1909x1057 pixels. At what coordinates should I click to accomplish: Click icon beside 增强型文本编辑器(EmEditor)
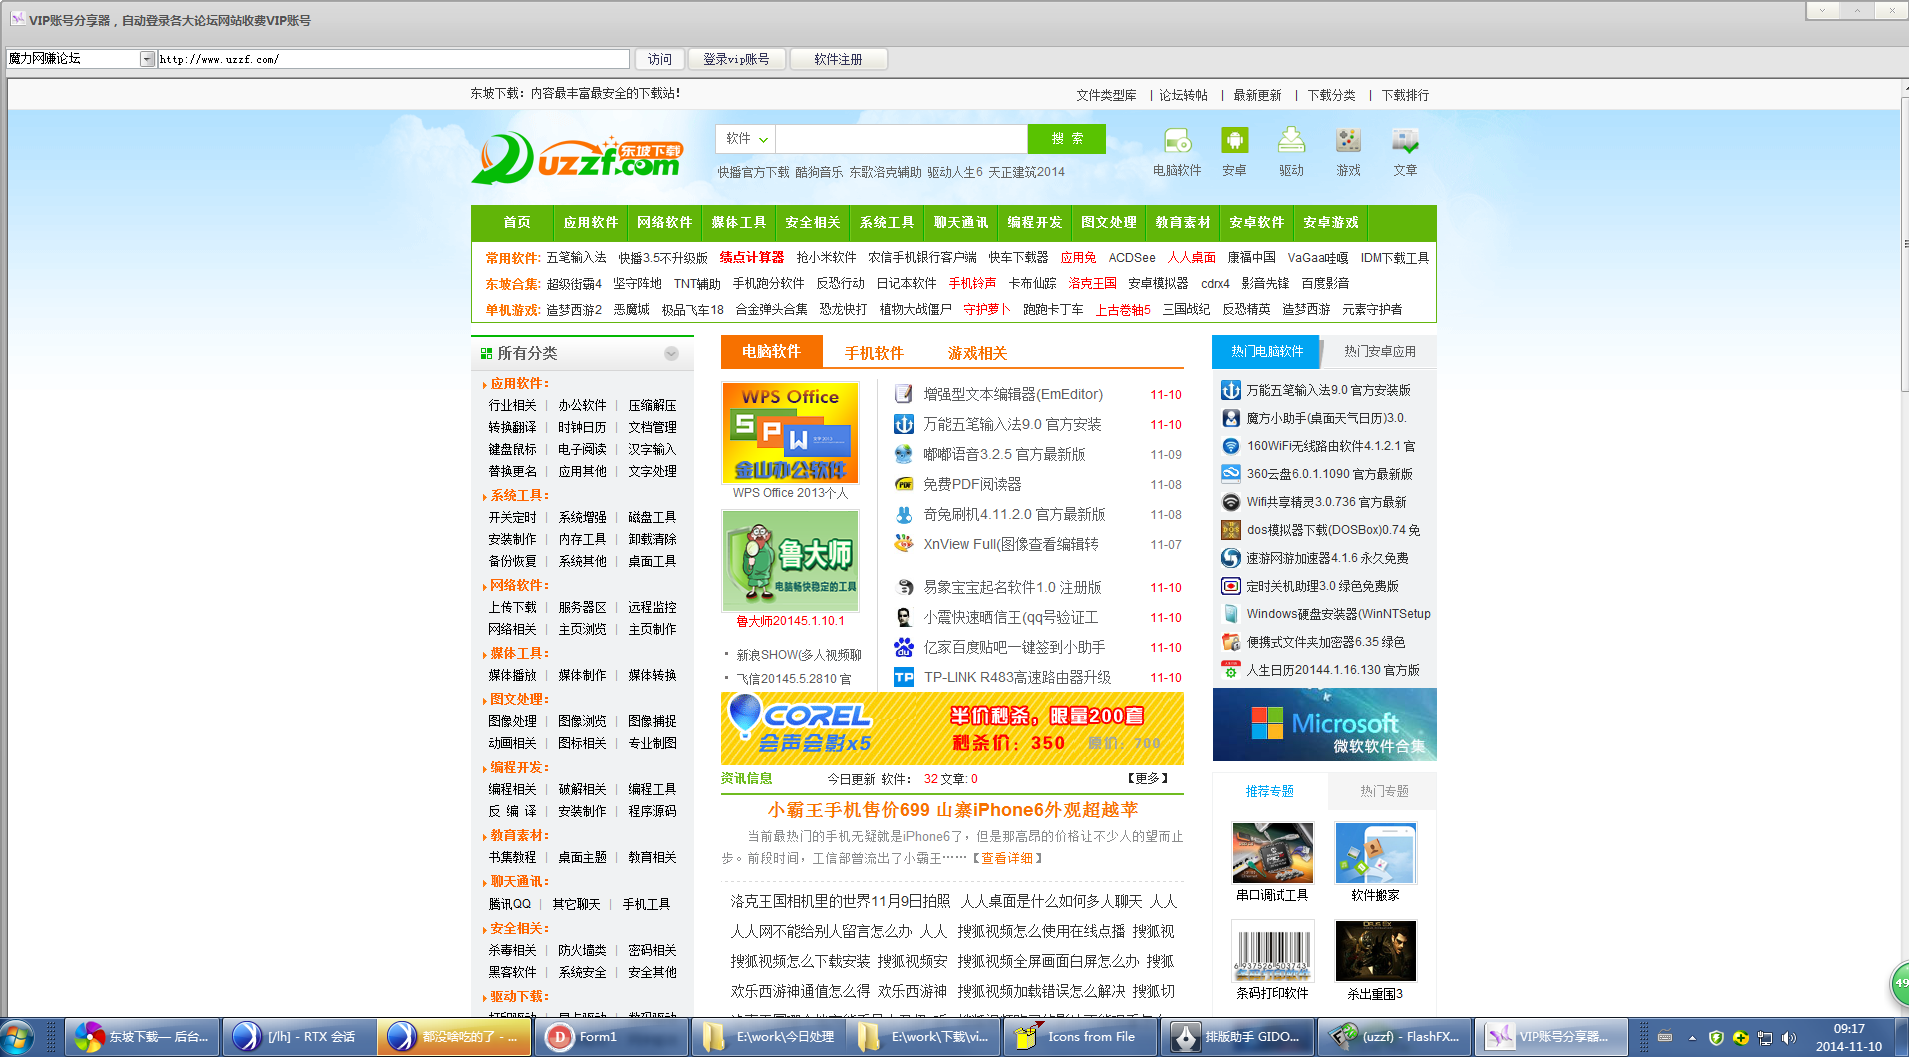click(904, 394)
